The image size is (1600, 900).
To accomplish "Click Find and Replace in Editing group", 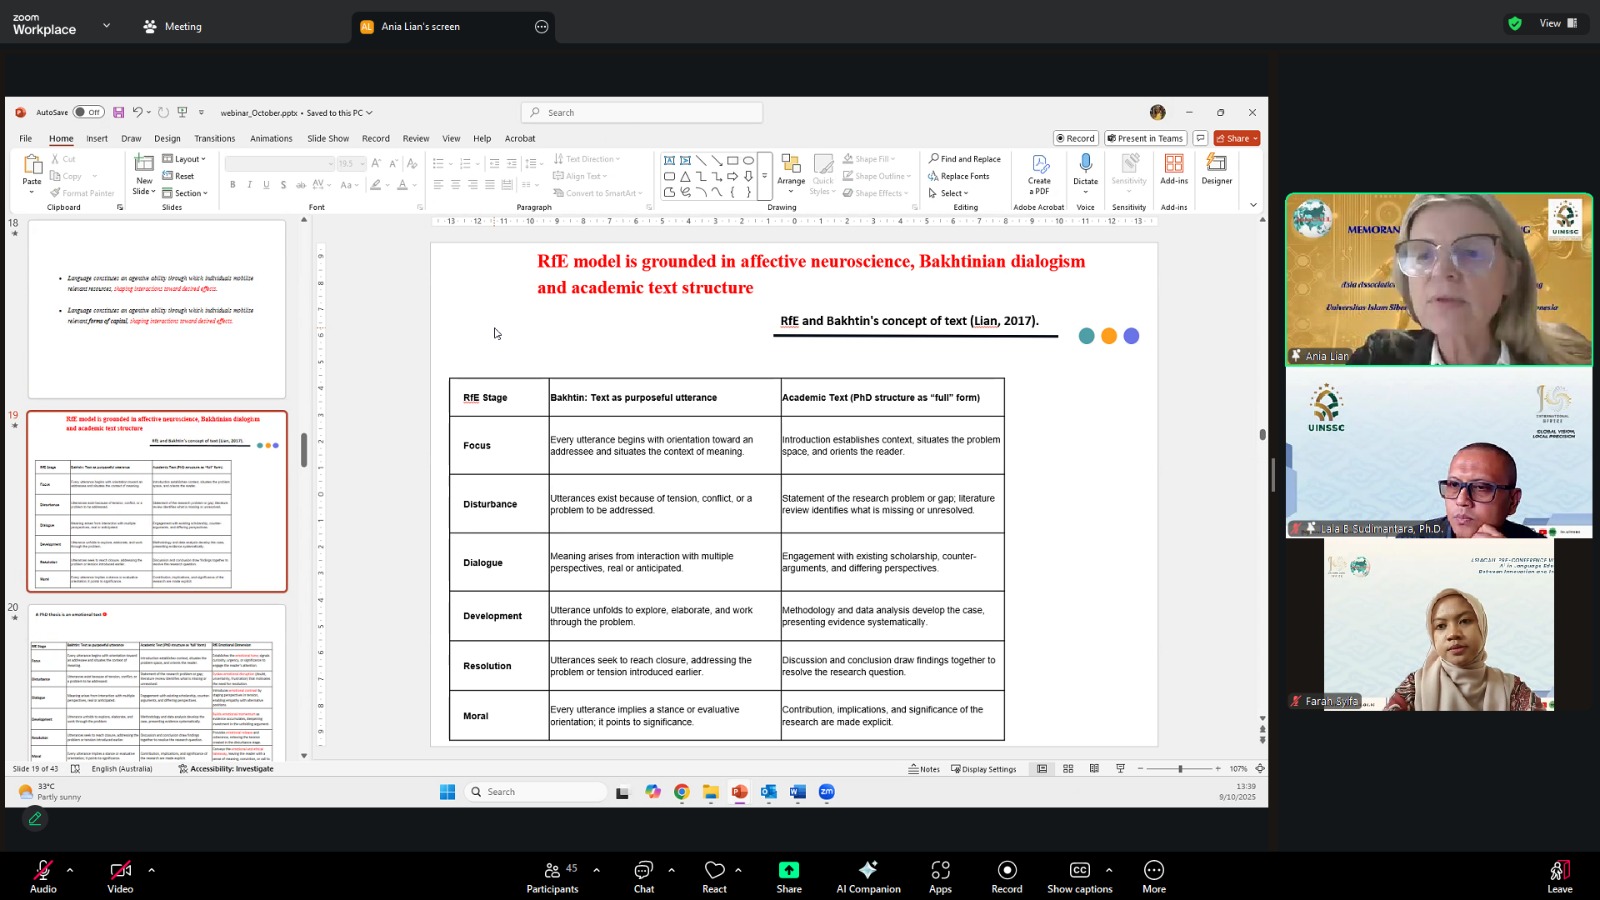I will coord(964,159).
